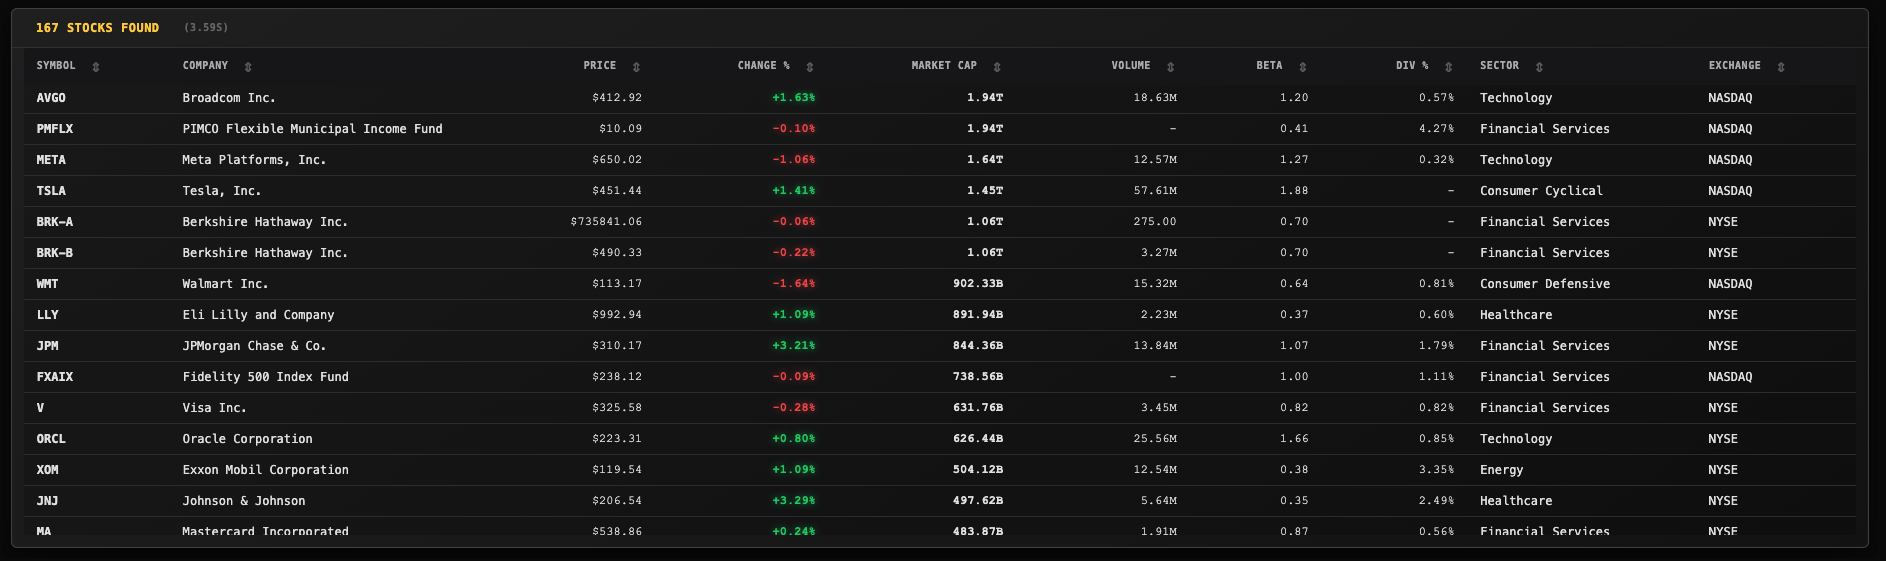
Task: Open the BRK-B ticker symbol
Action: [55, 253]
